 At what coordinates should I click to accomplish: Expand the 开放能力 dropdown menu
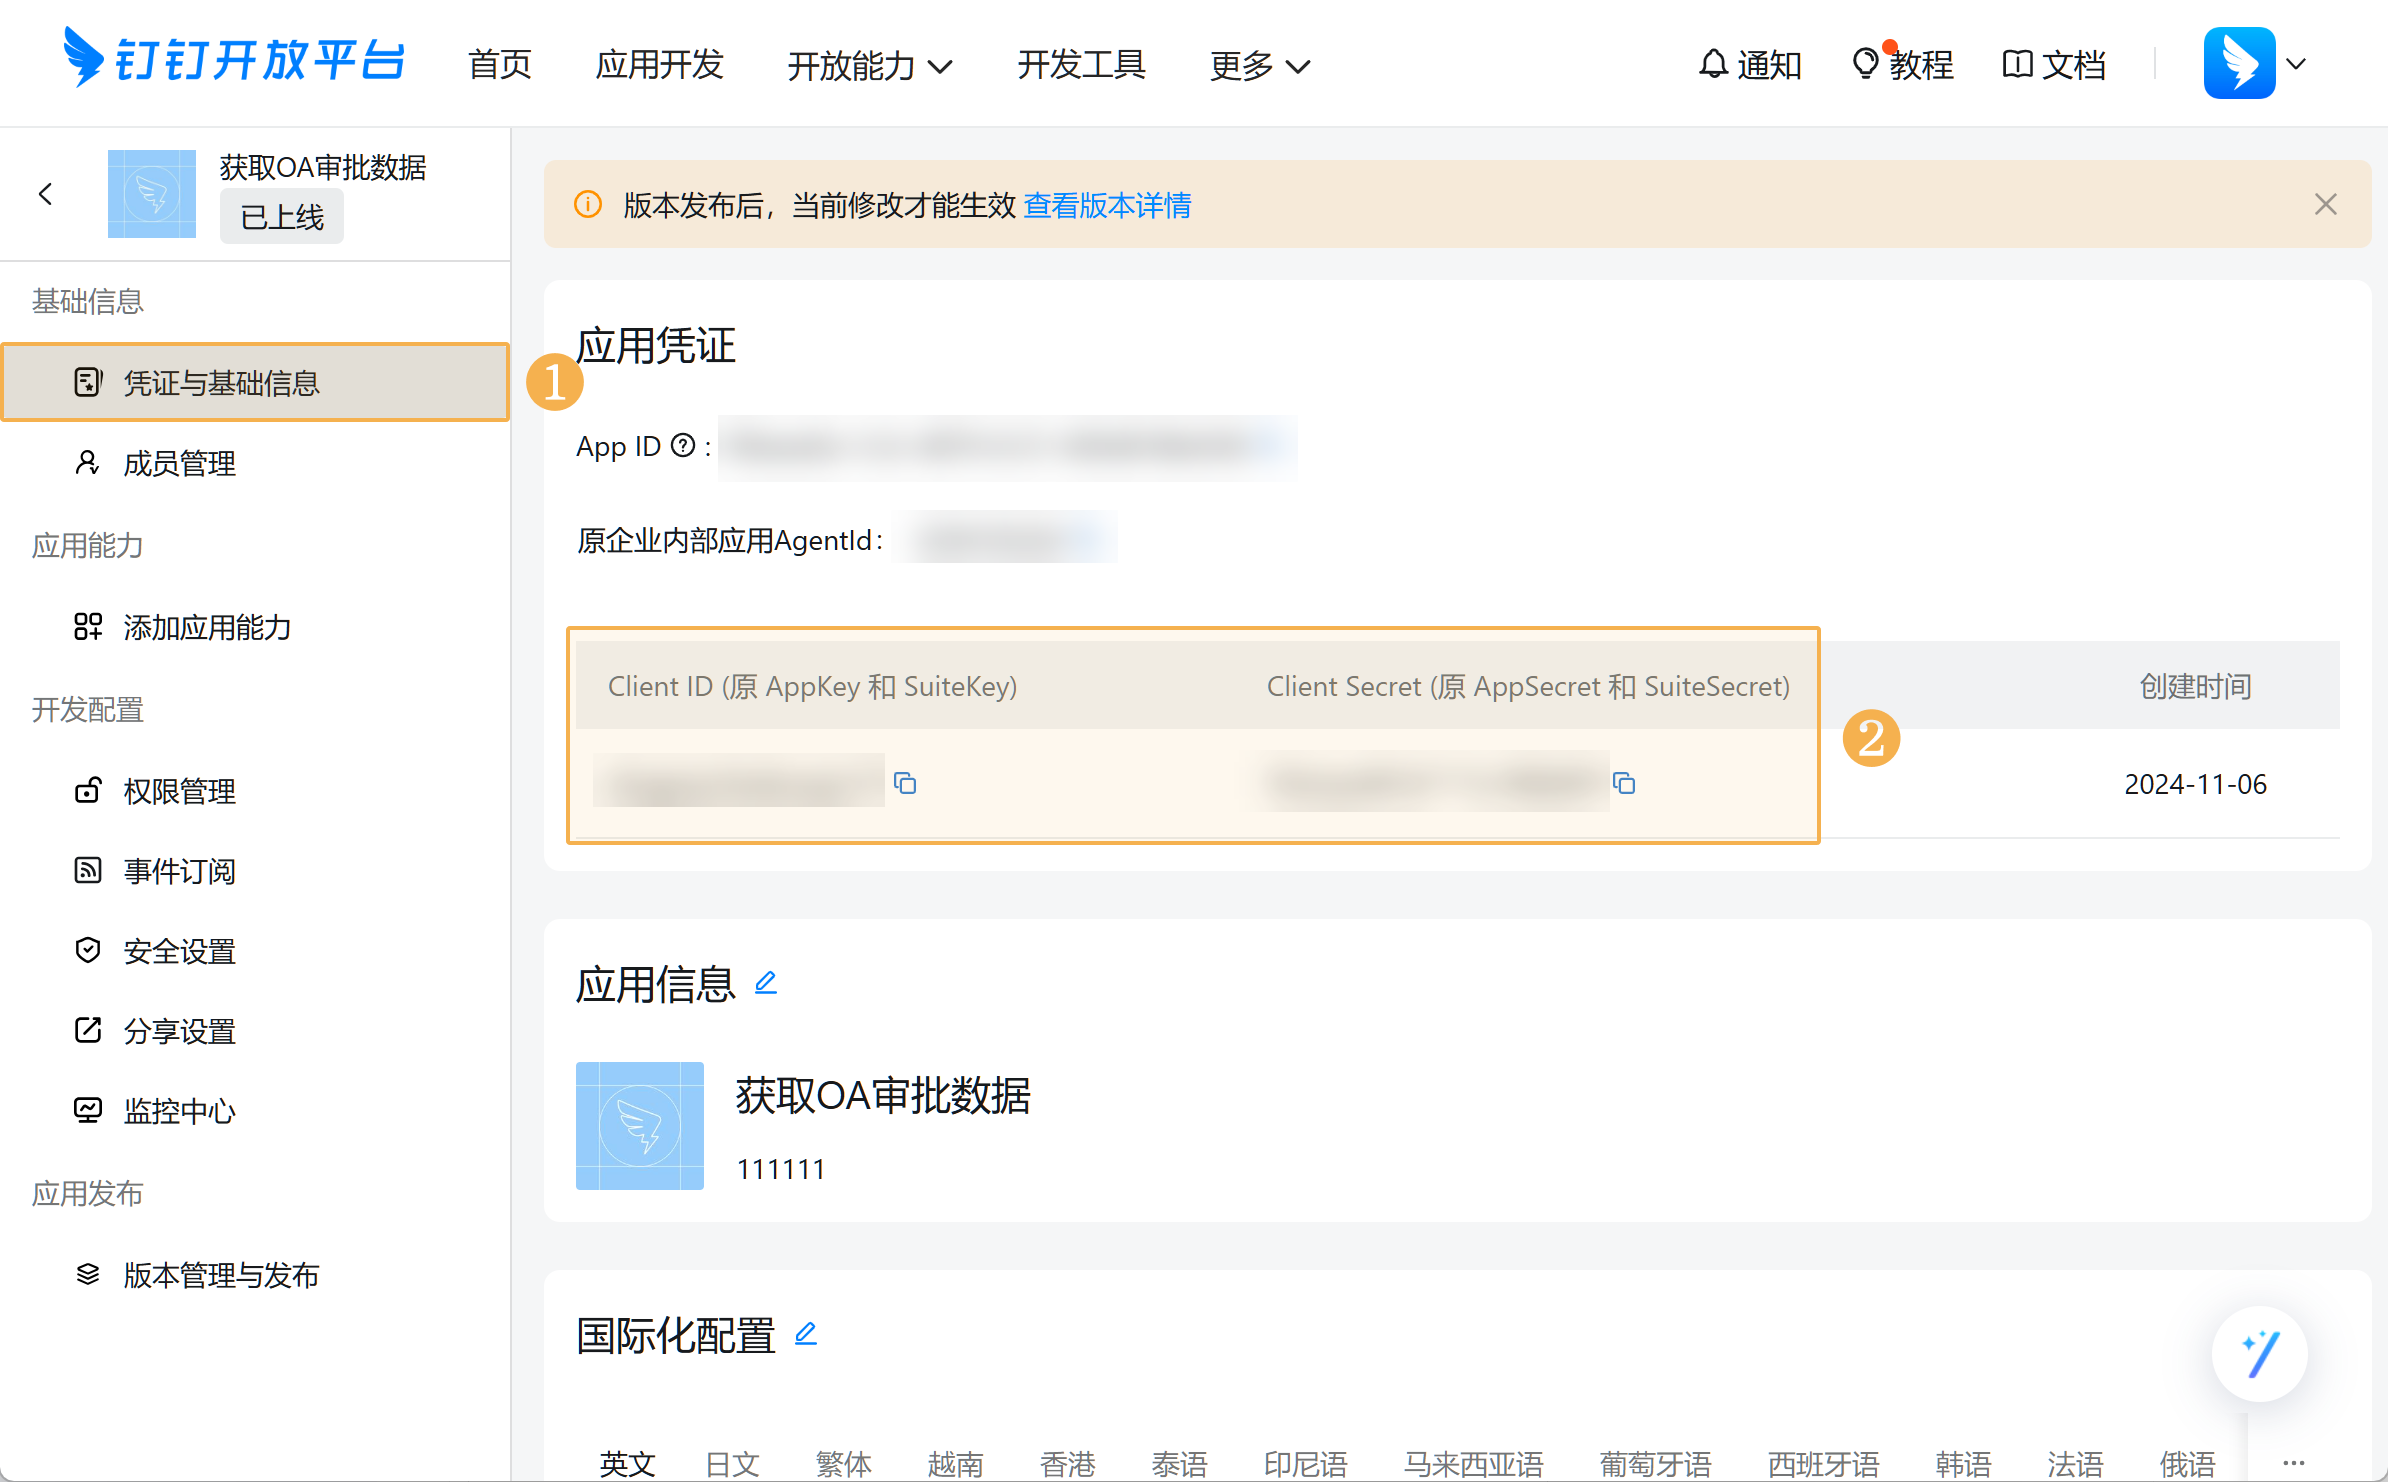[869, 66]
